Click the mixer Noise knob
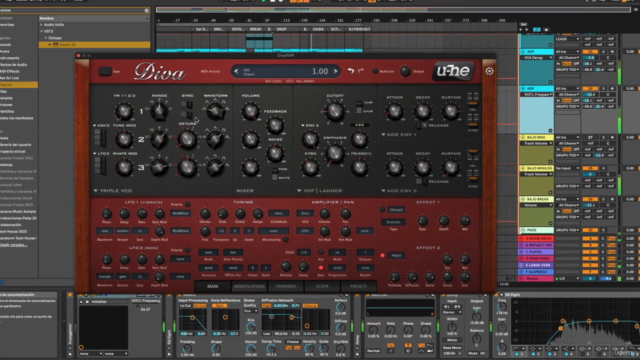Viewport: 640px width, 360px height. (x=275, y=153)
